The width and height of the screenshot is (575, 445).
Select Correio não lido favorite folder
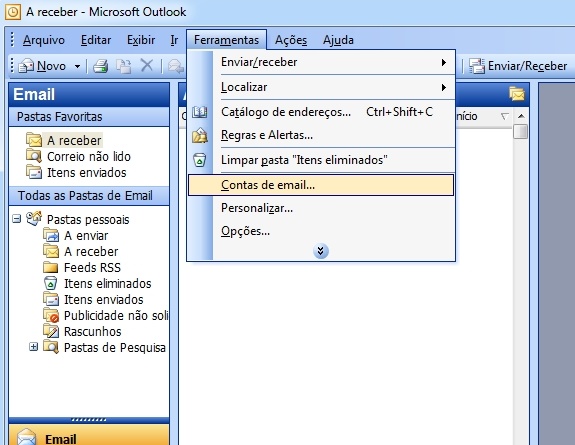89,157
